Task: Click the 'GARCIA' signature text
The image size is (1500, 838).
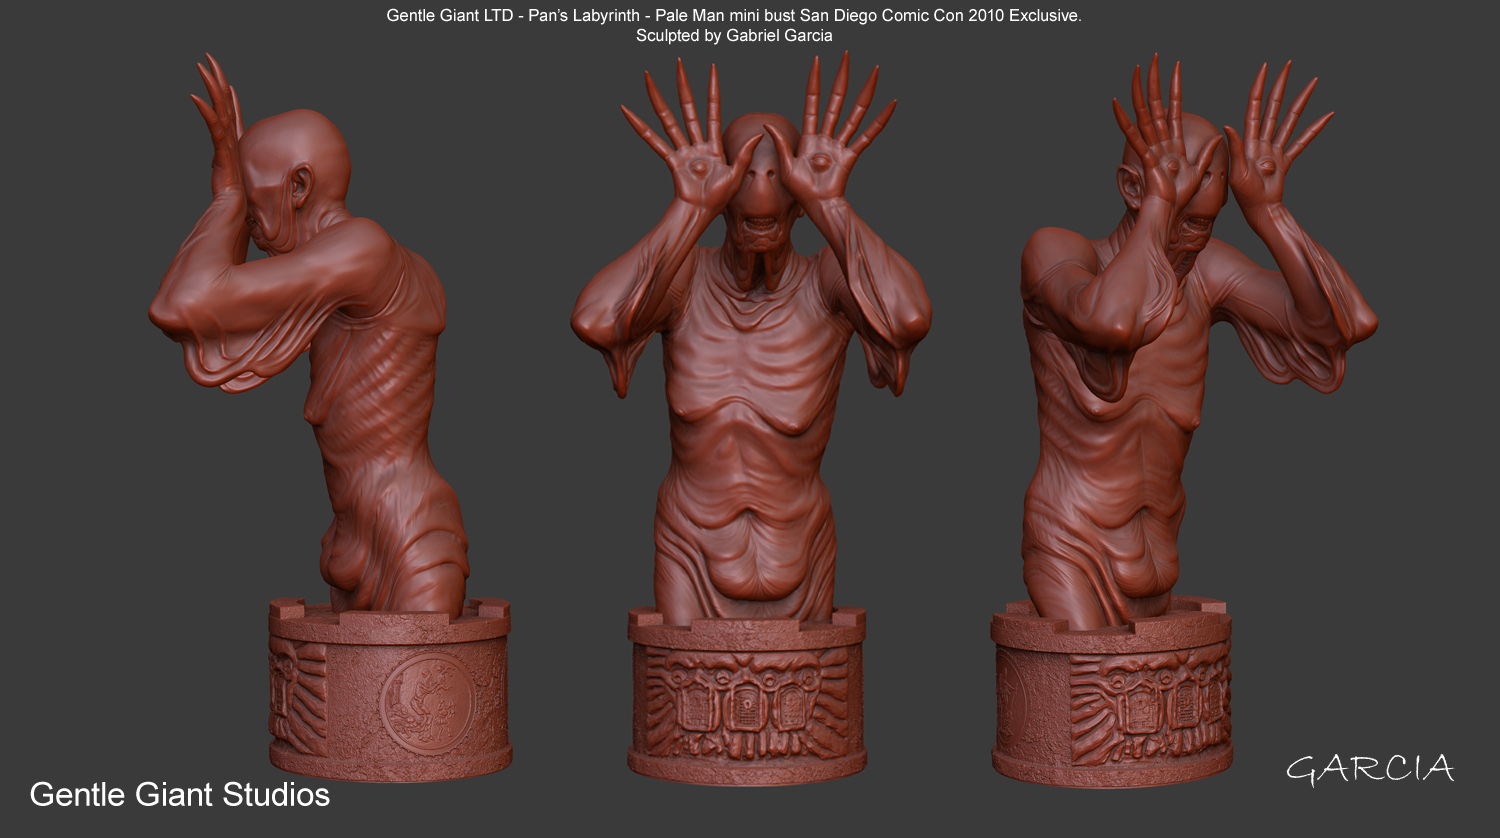Action: [1370, 769]
